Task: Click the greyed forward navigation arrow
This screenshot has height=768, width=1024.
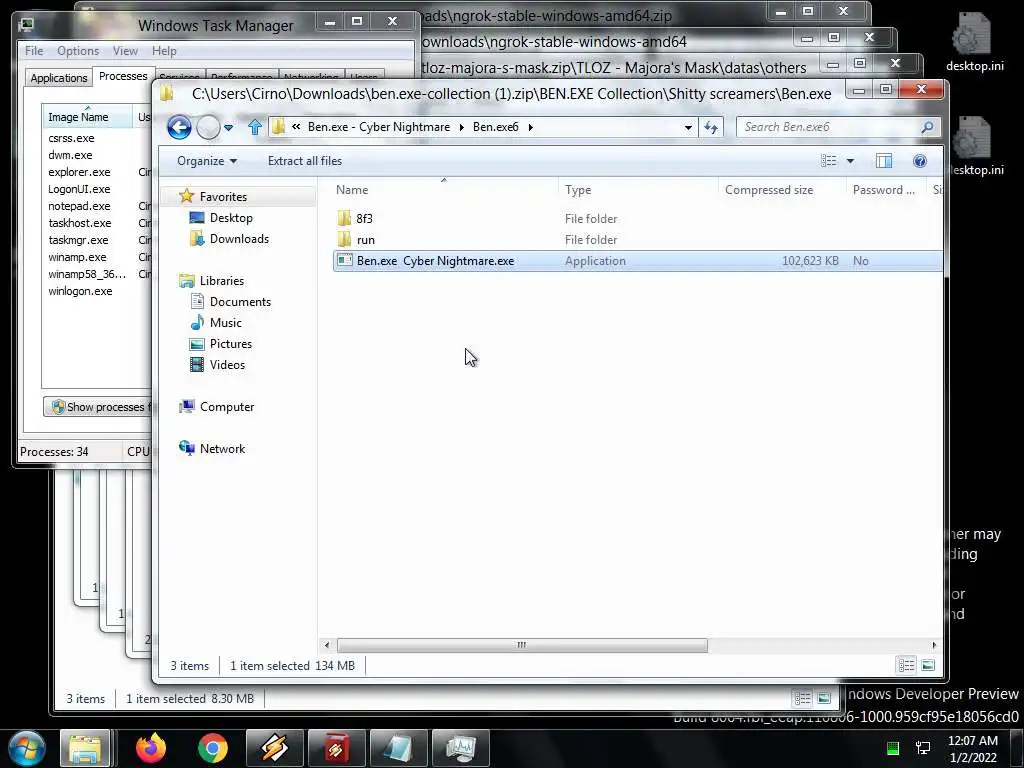Action: click(x=208, y=127)
